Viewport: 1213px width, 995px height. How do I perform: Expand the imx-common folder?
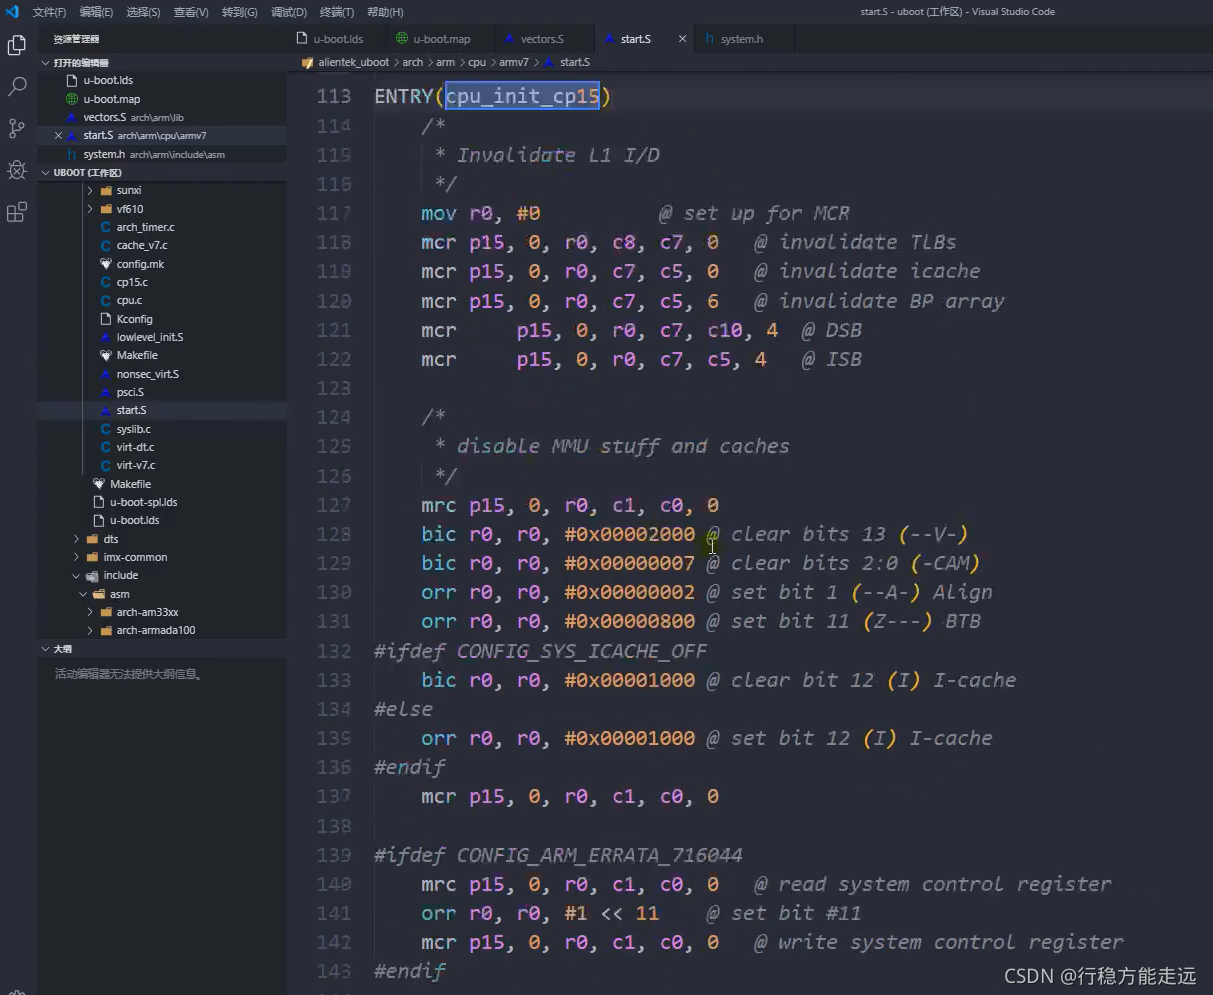pos(135,557)
